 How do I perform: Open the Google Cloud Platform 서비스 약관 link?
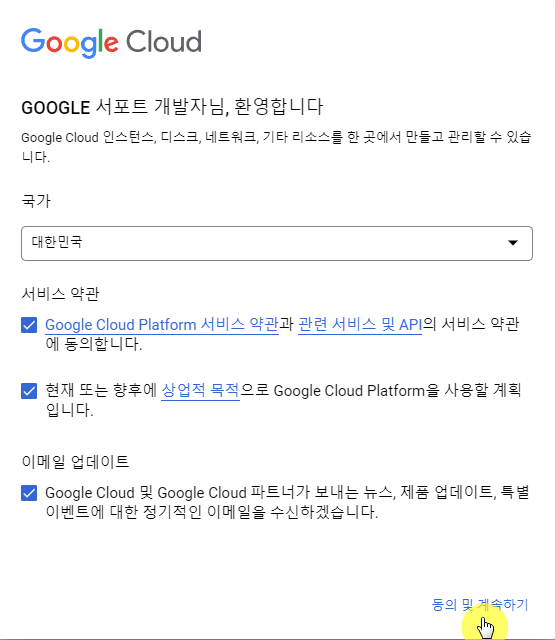point(162,325)
